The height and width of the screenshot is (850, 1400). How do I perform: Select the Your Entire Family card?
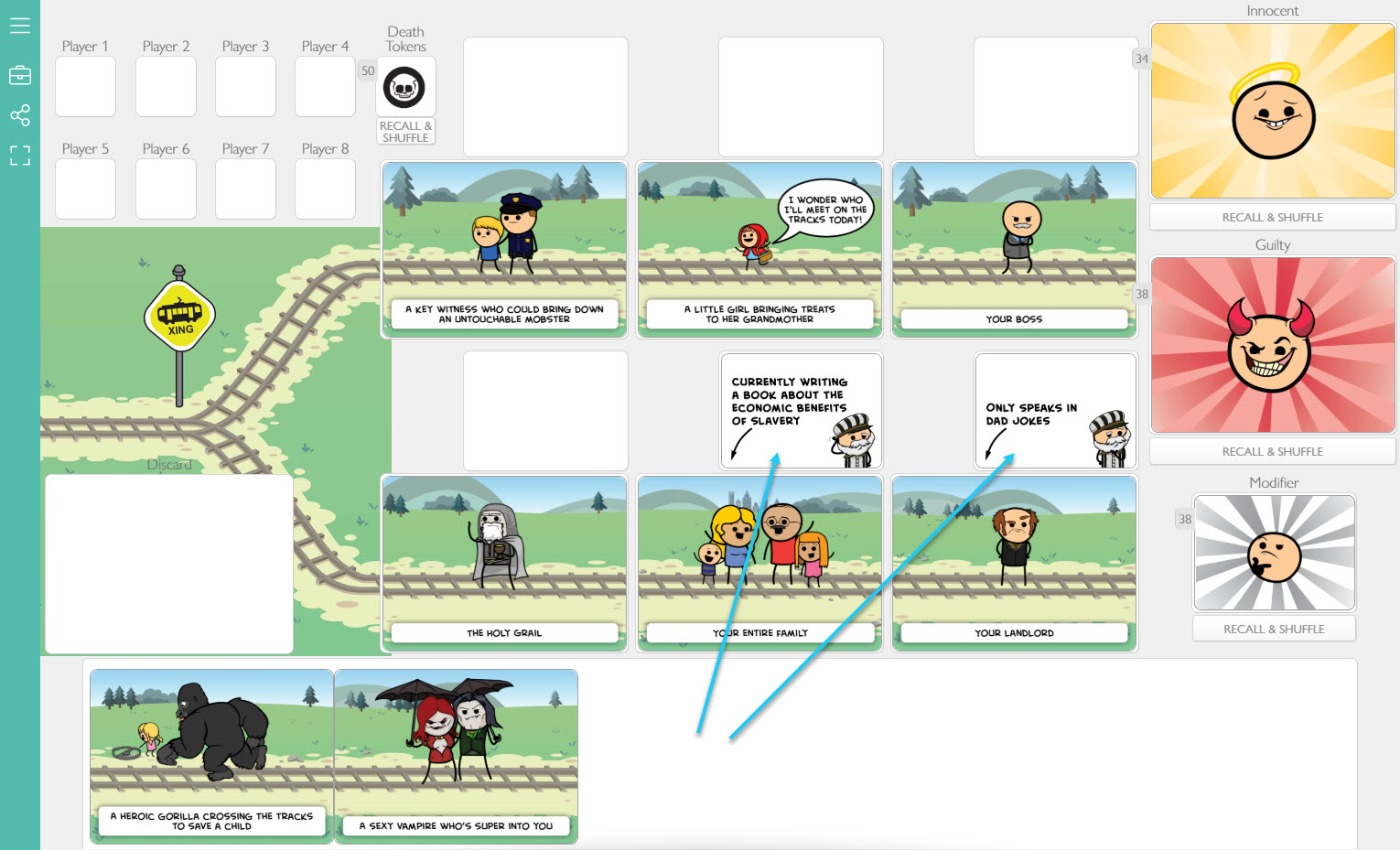[759, 563]
